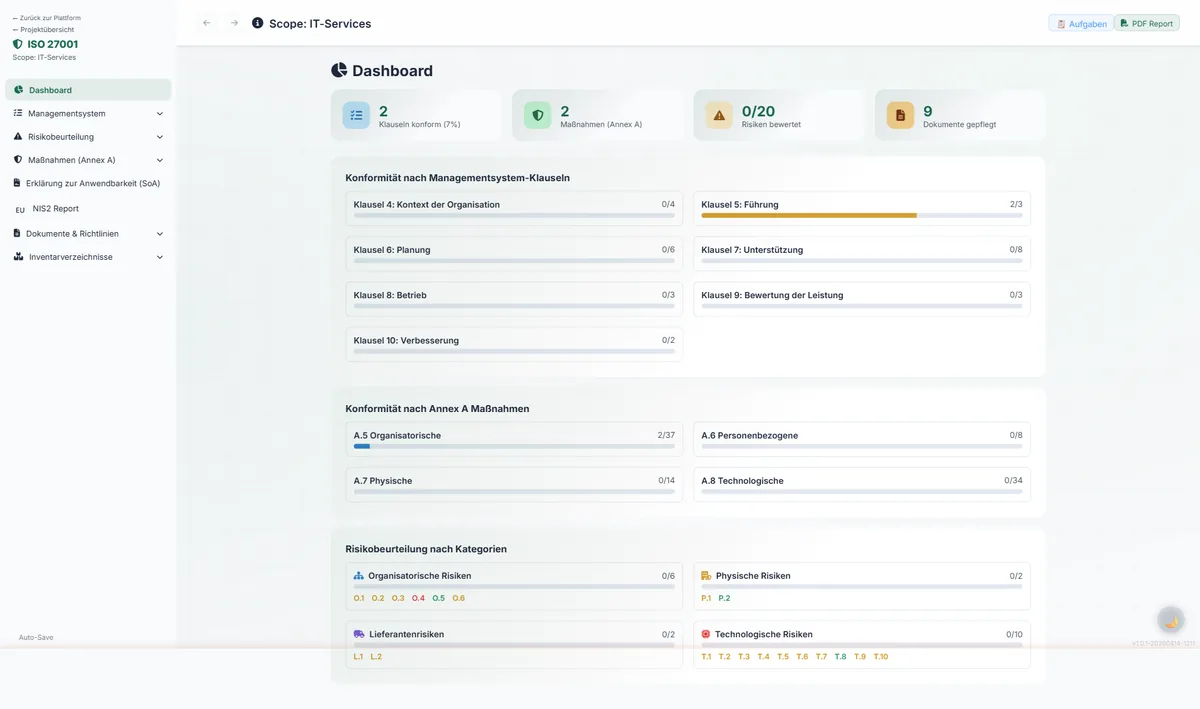Click risk tag O.1

point(359,598)
